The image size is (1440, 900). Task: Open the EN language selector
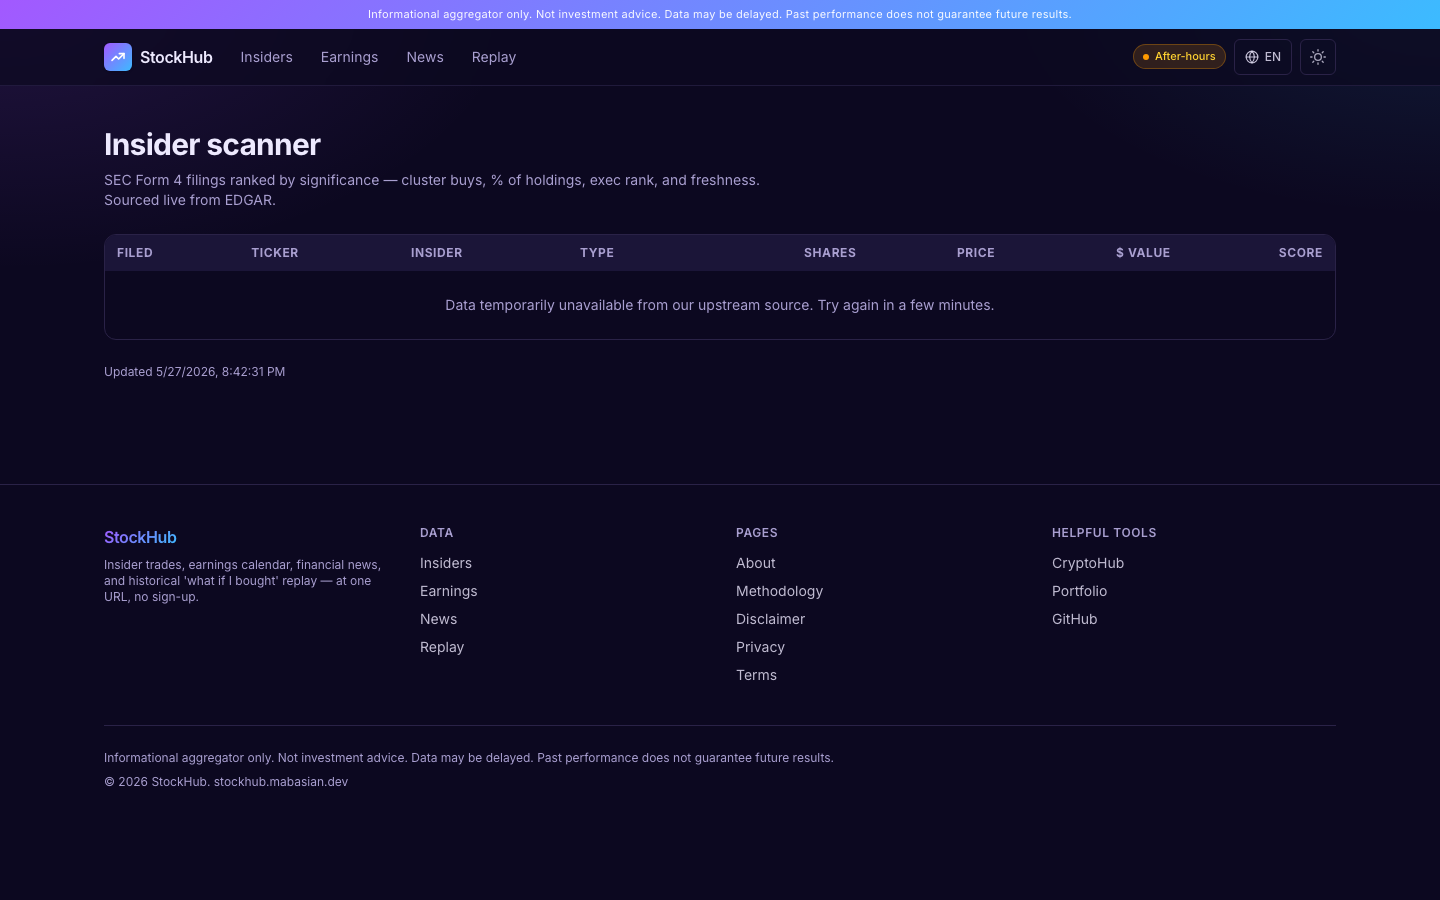point(1263,57)
